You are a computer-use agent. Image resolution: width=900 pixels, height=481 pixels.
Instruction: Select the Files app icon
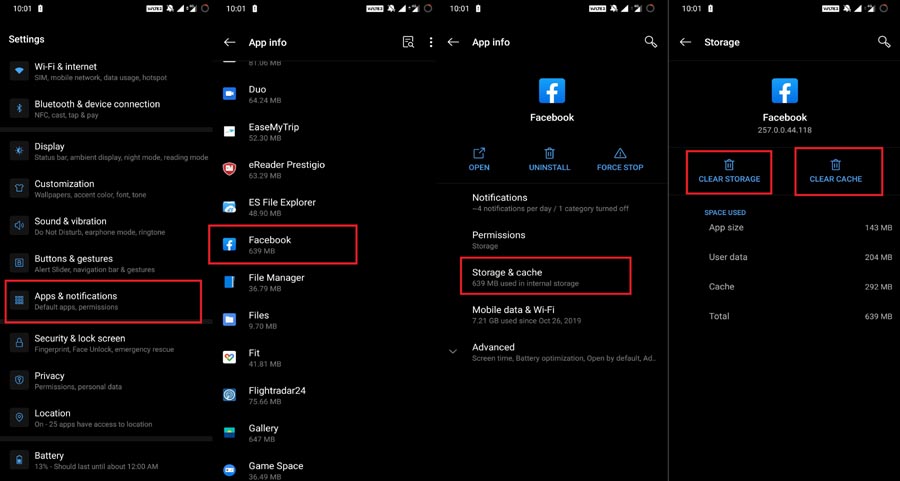[230, 320]
